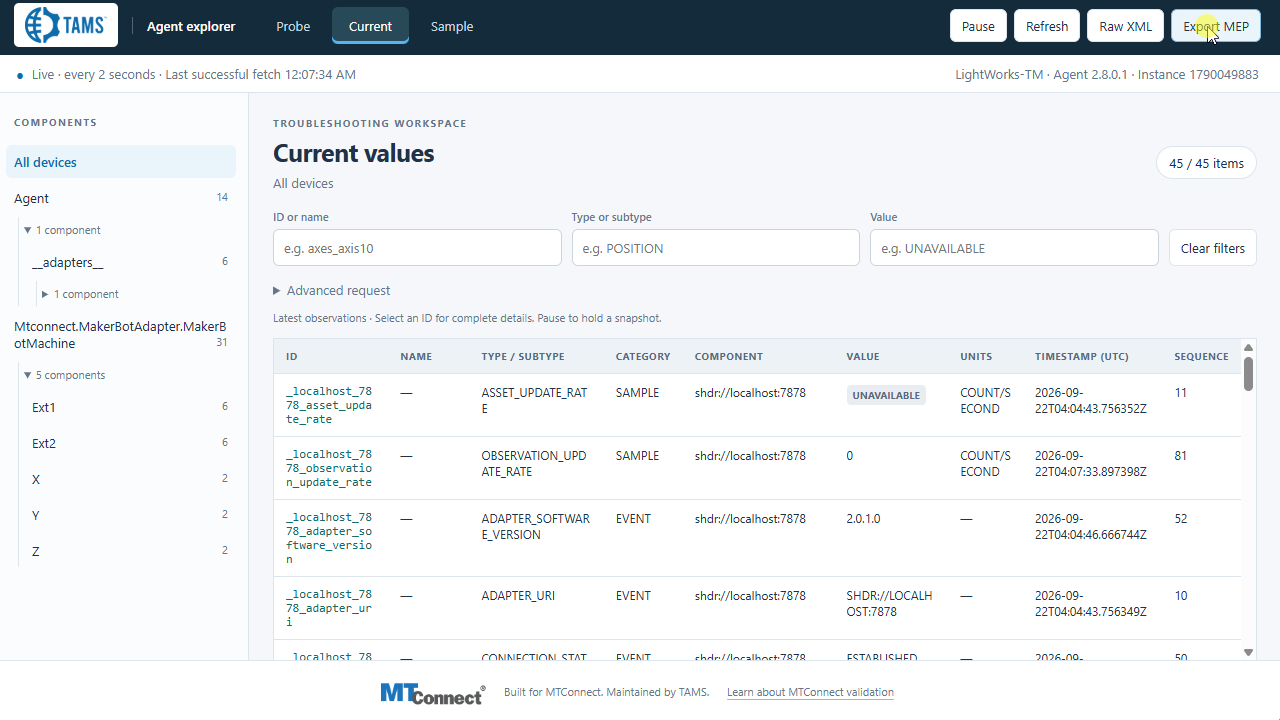Screen dimensions: 1280x720
Task: Click the Refresh button
Action: point(1047,26)
